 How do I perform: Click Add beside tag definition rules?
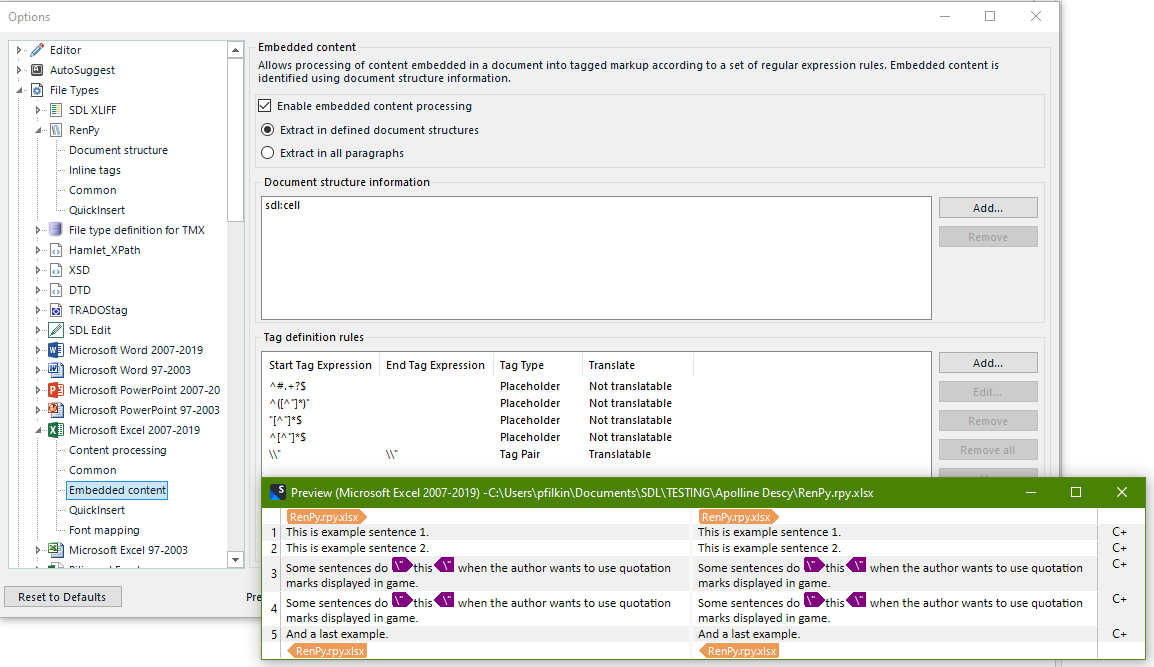988,363
